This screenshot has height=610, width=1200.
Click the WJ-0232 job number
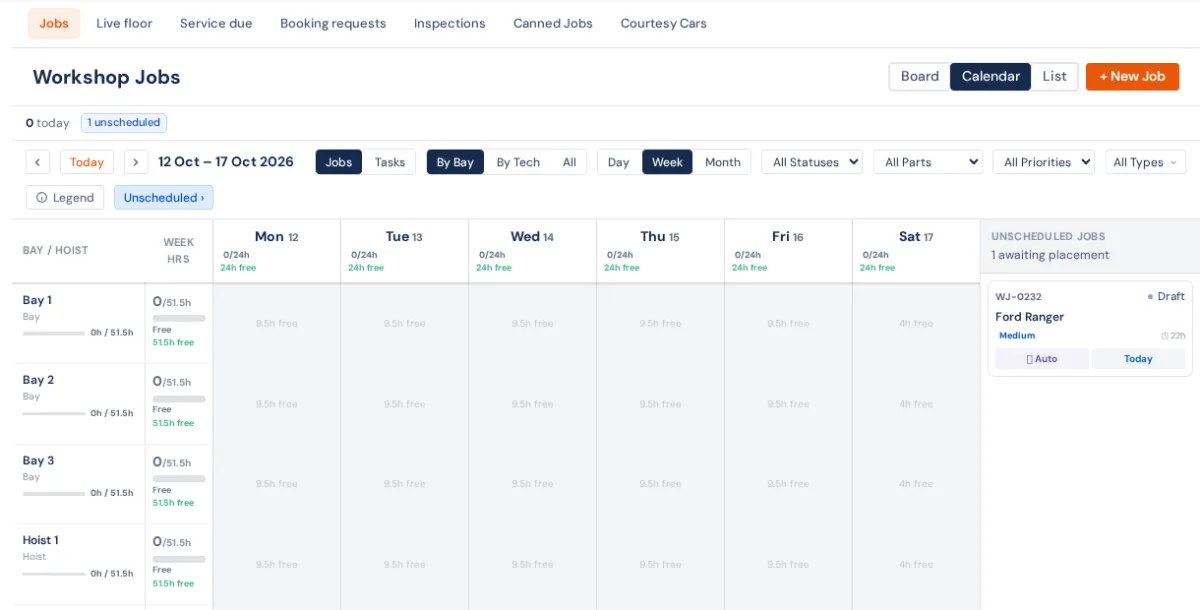tap(1018, 297)
